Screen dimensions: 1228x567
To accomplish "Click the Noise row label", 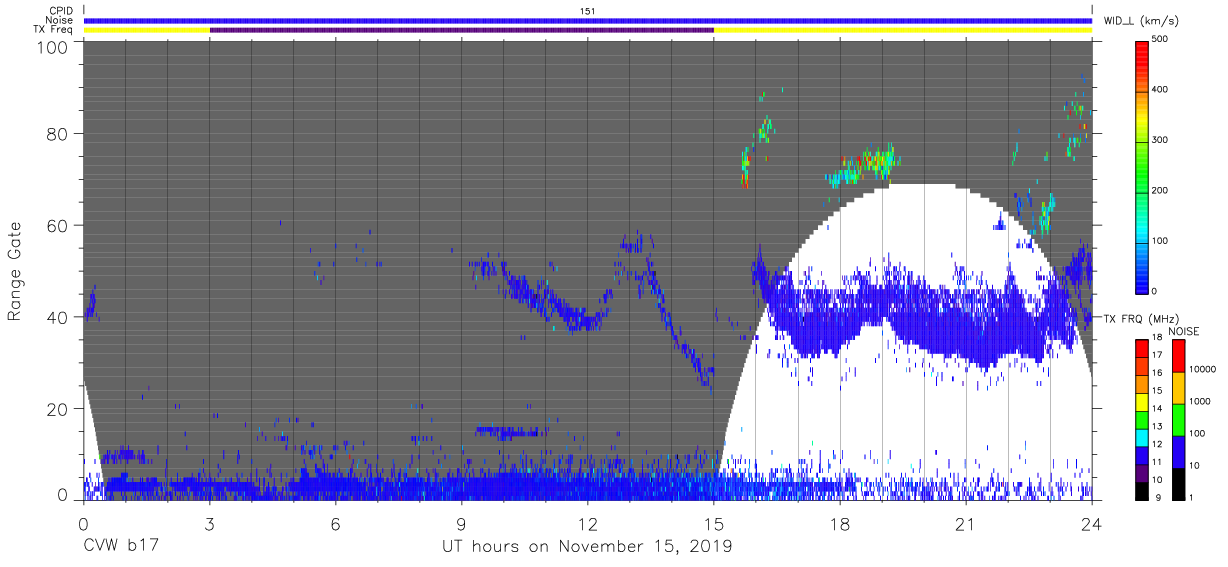I will (x=60, y=20).
